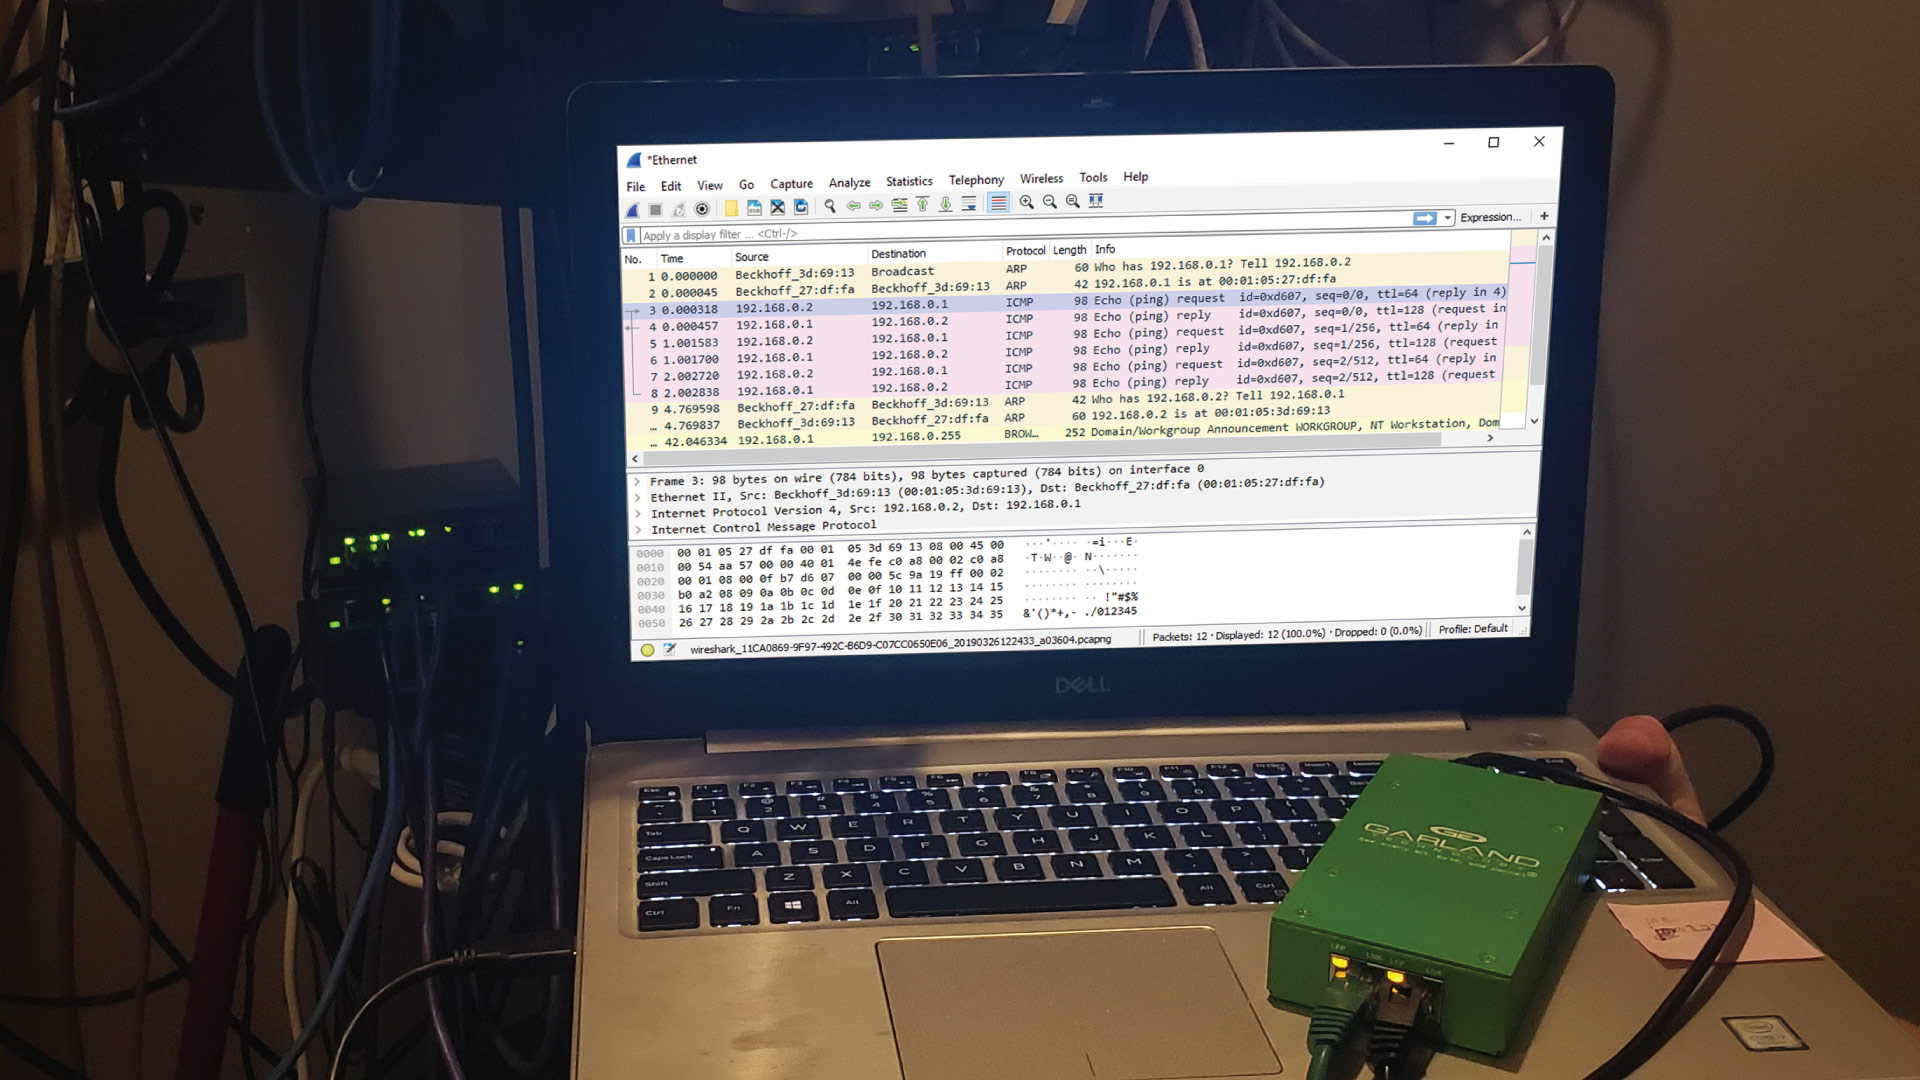Open the Tools menu

click(1093, 178)
